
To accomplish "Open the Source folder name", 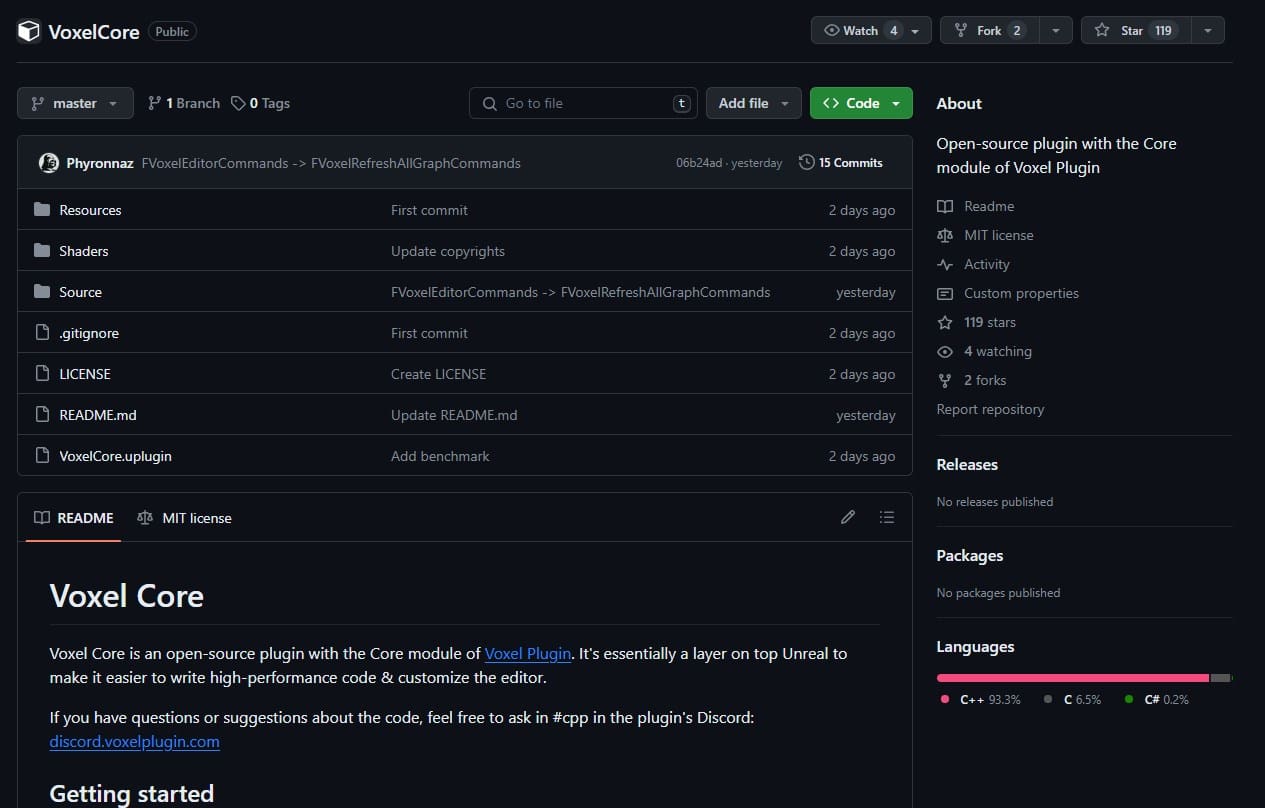I will (80, 292).
